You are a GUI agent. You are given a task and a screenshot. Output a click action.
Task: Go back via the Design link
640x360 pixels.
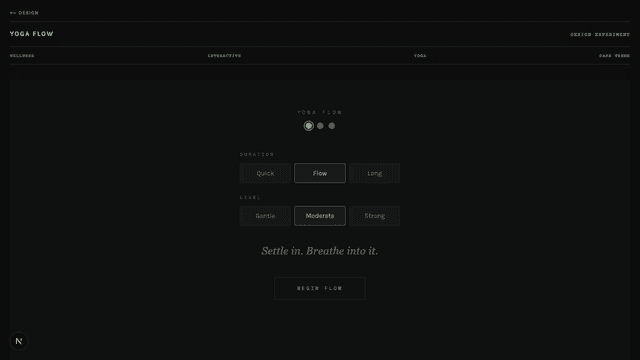[24, 13]
